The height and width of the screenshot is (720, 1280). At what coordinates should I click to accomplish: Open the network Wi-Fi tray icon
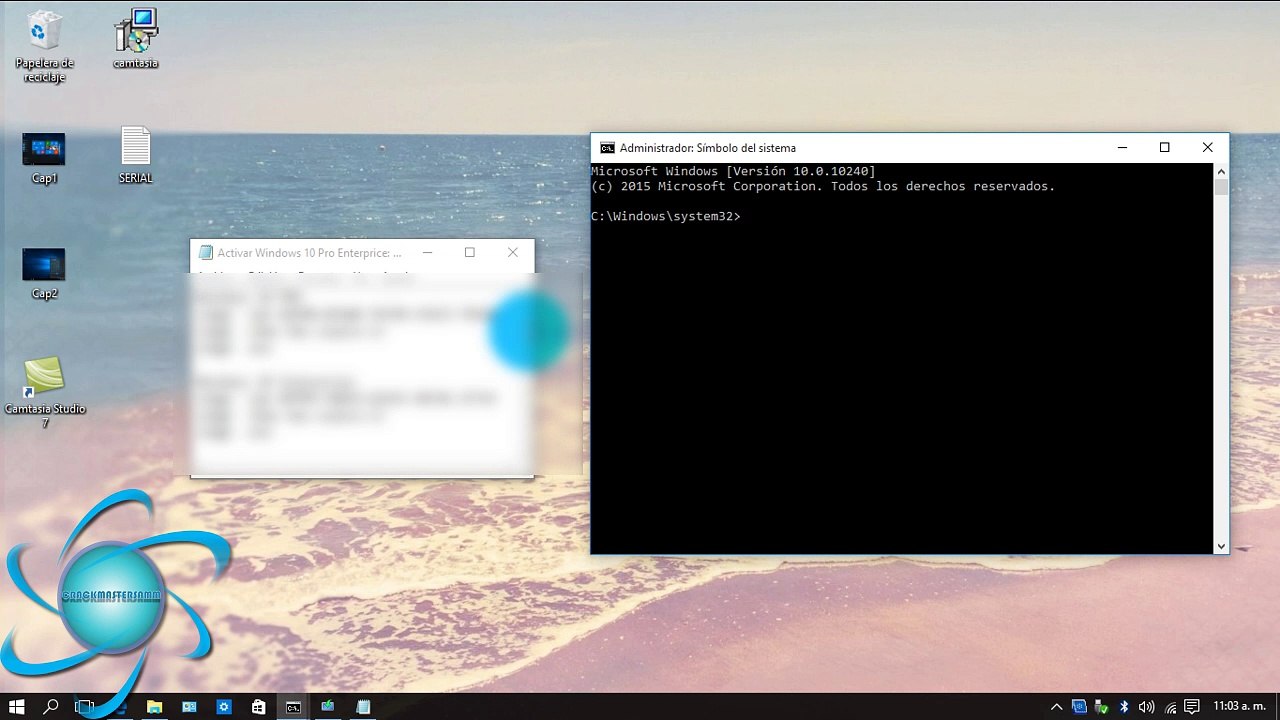click(1168, 707)
